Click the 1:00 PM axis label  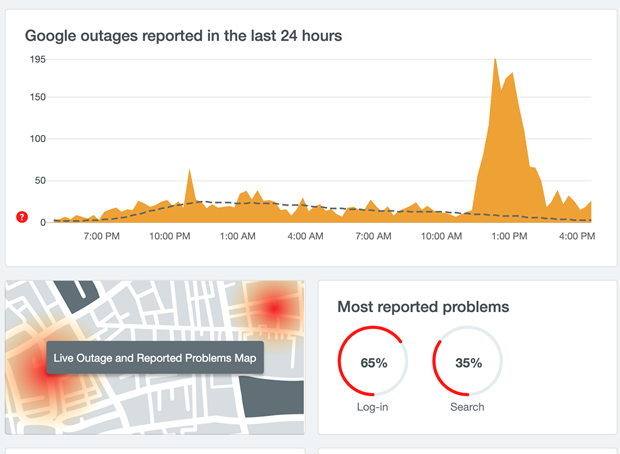[x=509, y=236]
